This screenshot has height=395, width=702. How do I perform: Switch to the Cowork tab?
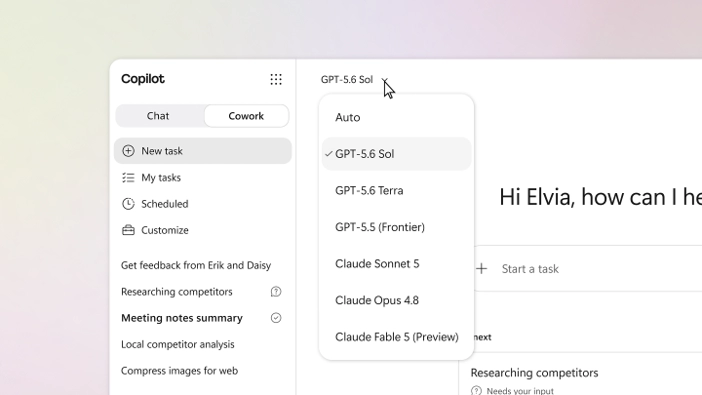click(246, 116)
